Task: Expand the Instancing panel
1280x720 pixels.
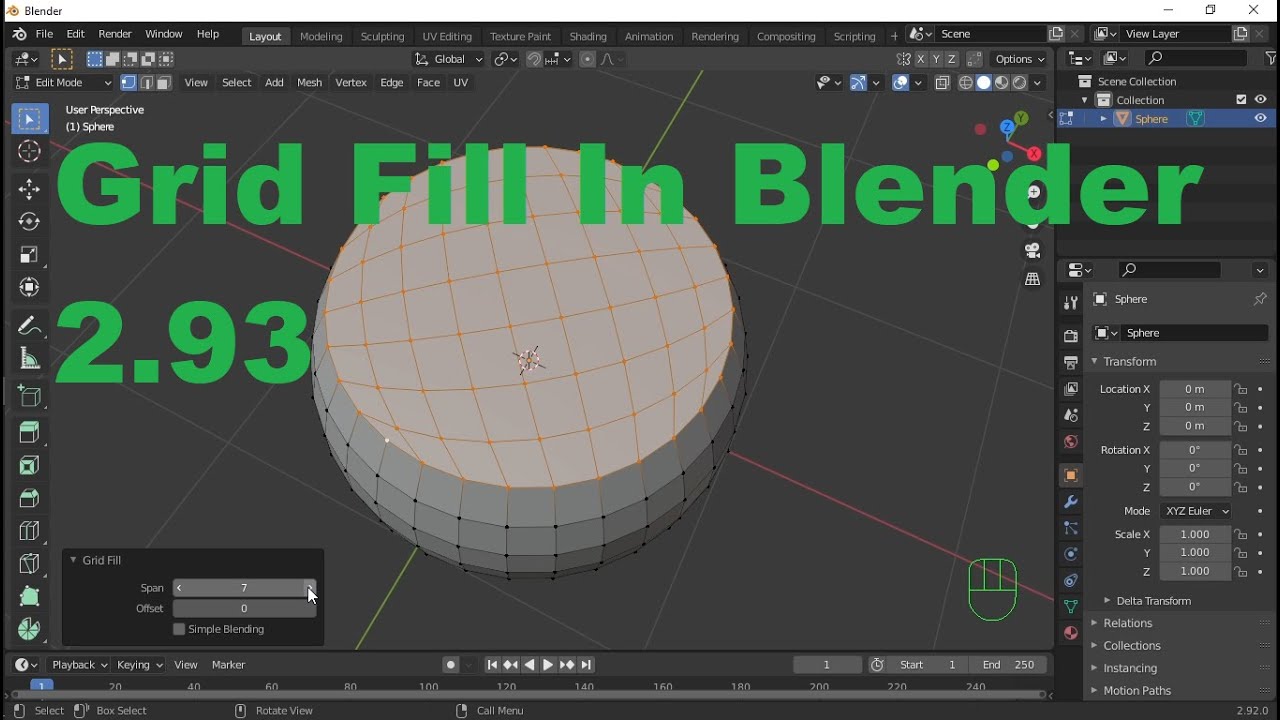Action: [x=1094, y=668]
